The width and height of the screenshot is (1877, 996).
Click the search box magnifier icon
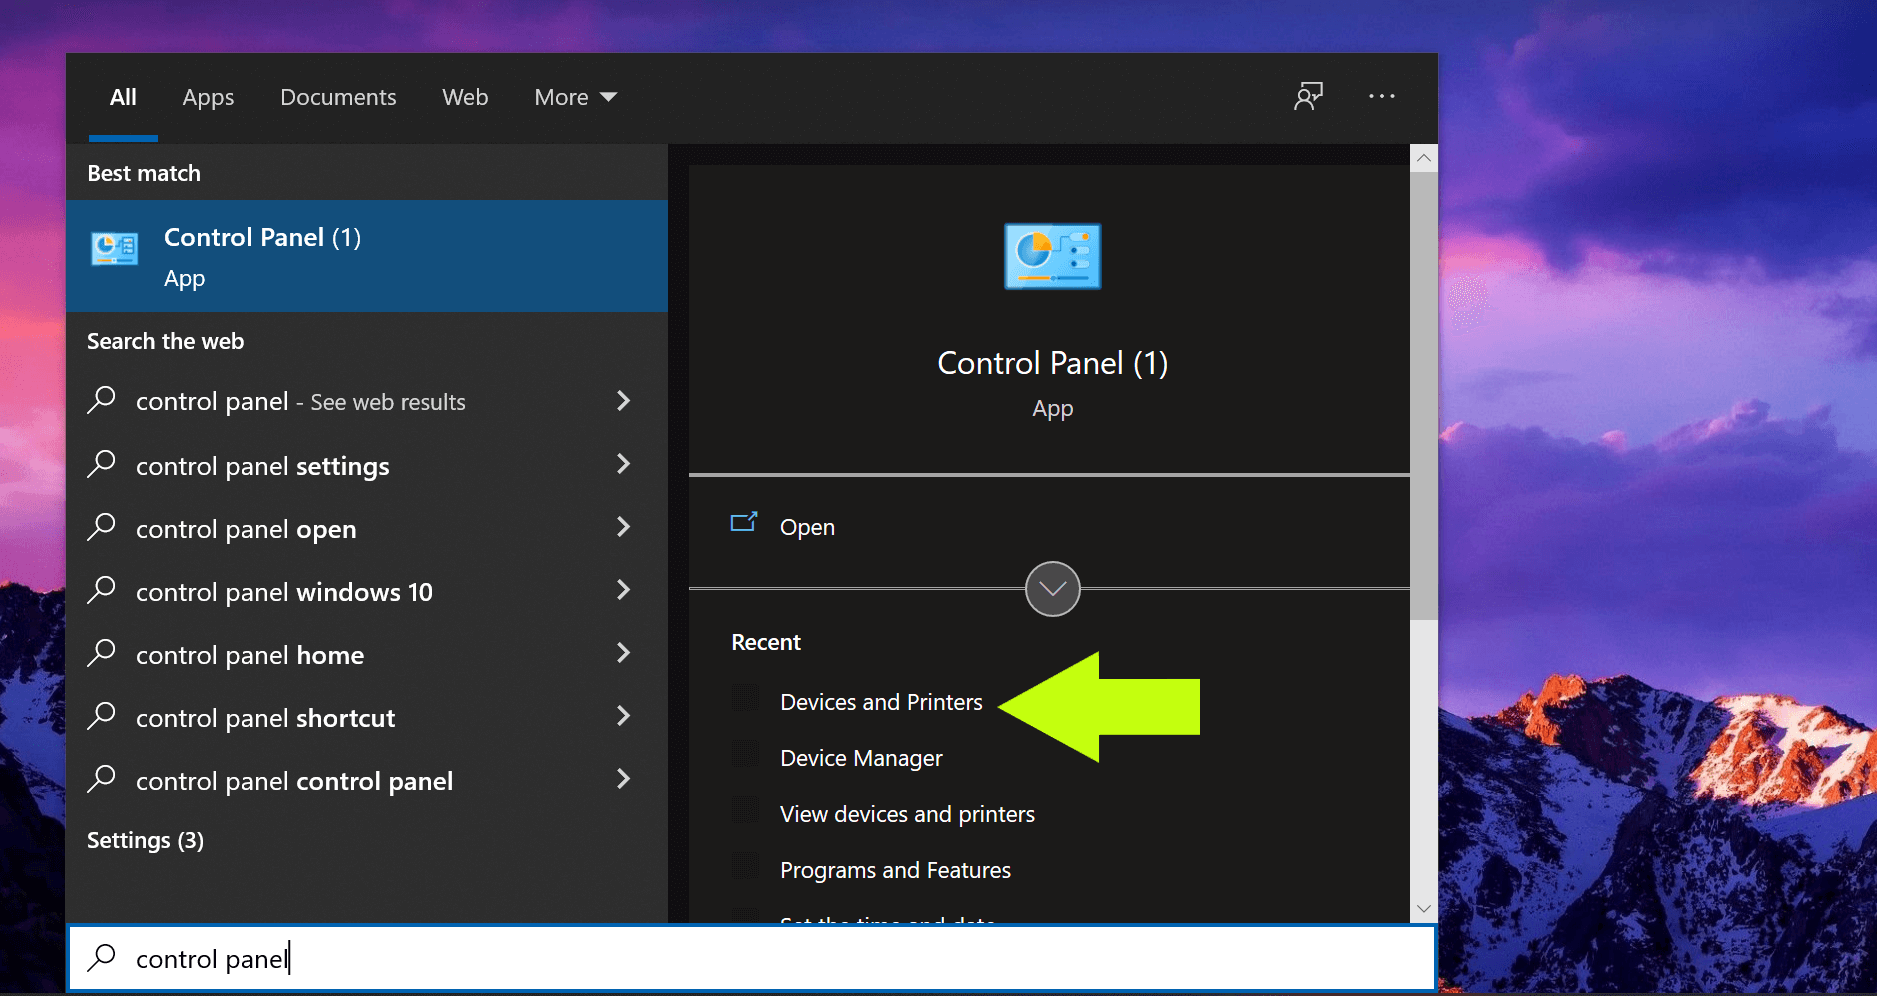coord(102,958)
